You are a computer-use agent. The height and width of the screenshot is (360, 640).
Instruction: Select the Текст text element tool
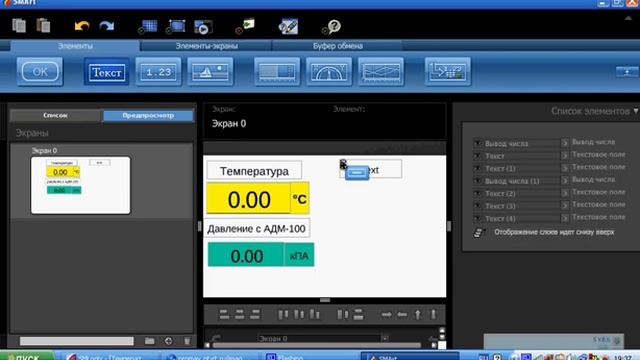(x=107, y=72)
